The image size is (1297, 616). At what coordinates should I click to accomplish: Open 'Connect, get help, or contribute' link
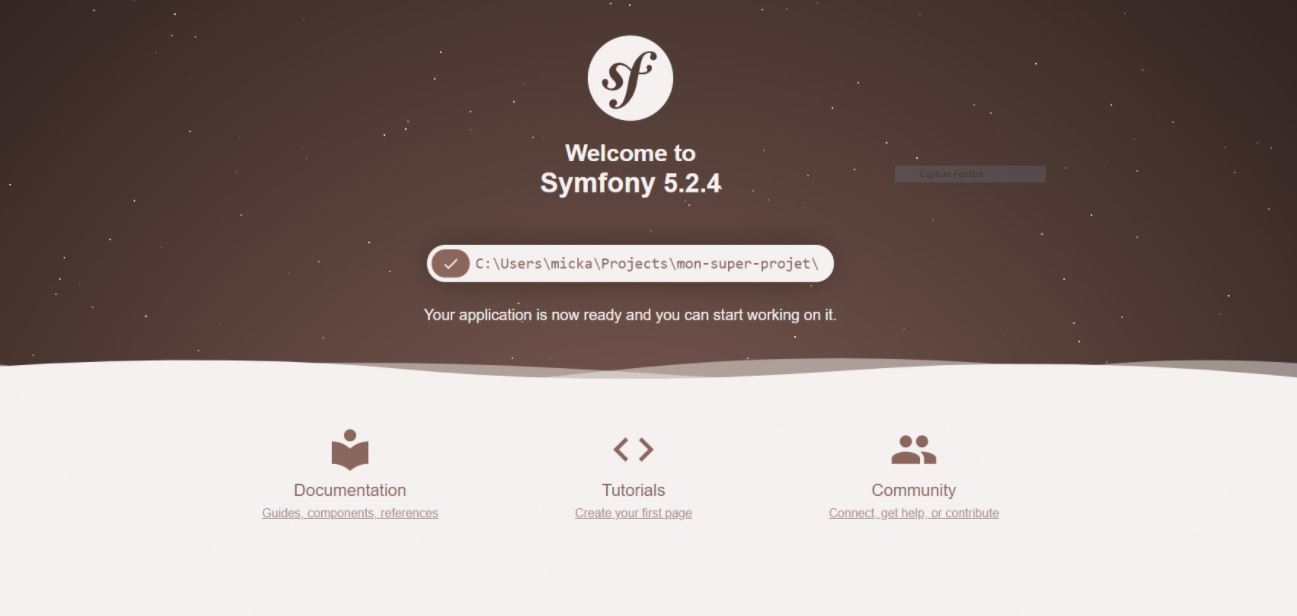[x=914, y=513]
